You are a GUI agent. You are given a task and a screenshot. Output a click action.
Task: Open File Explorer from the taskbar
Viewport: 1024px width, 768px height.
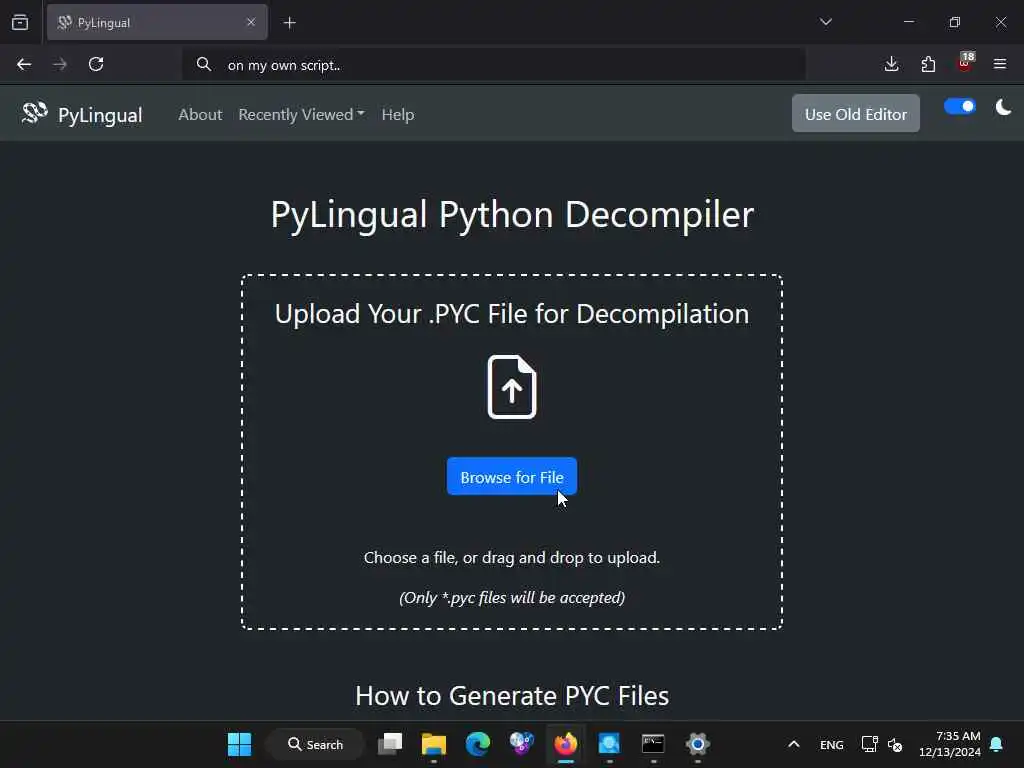coord(434,744)
